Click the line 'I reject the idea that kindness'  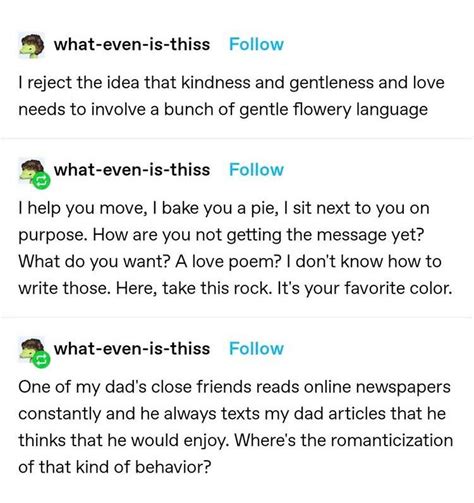(x=231, y=83)
